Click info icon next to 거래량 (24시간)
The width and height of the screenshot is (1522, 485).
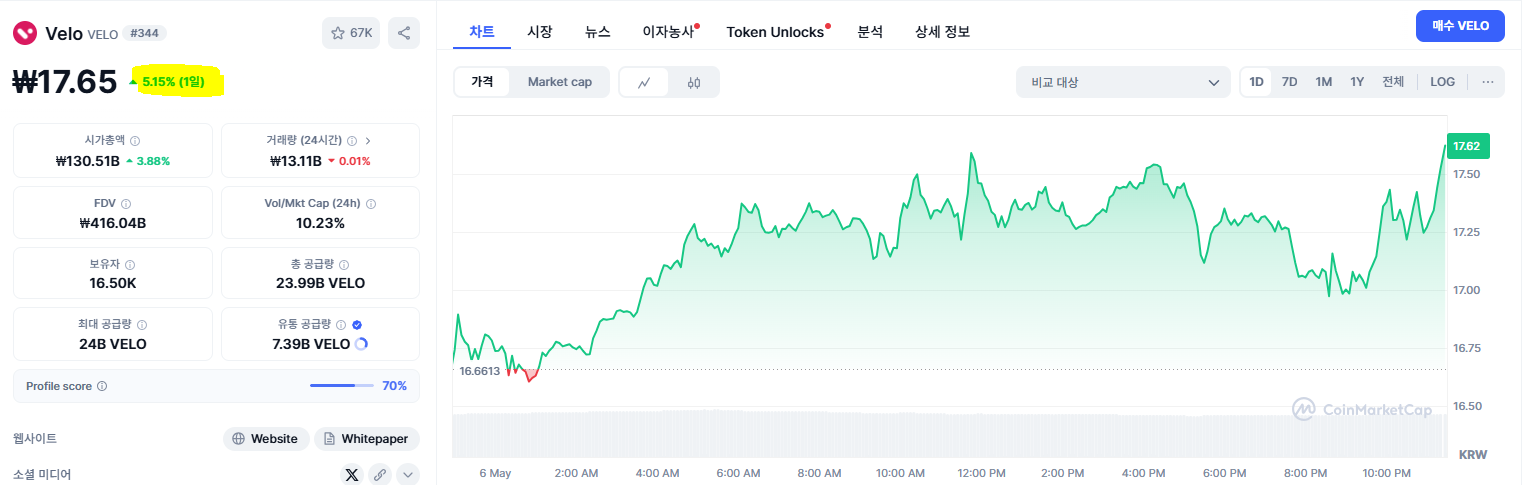[352, 141]
